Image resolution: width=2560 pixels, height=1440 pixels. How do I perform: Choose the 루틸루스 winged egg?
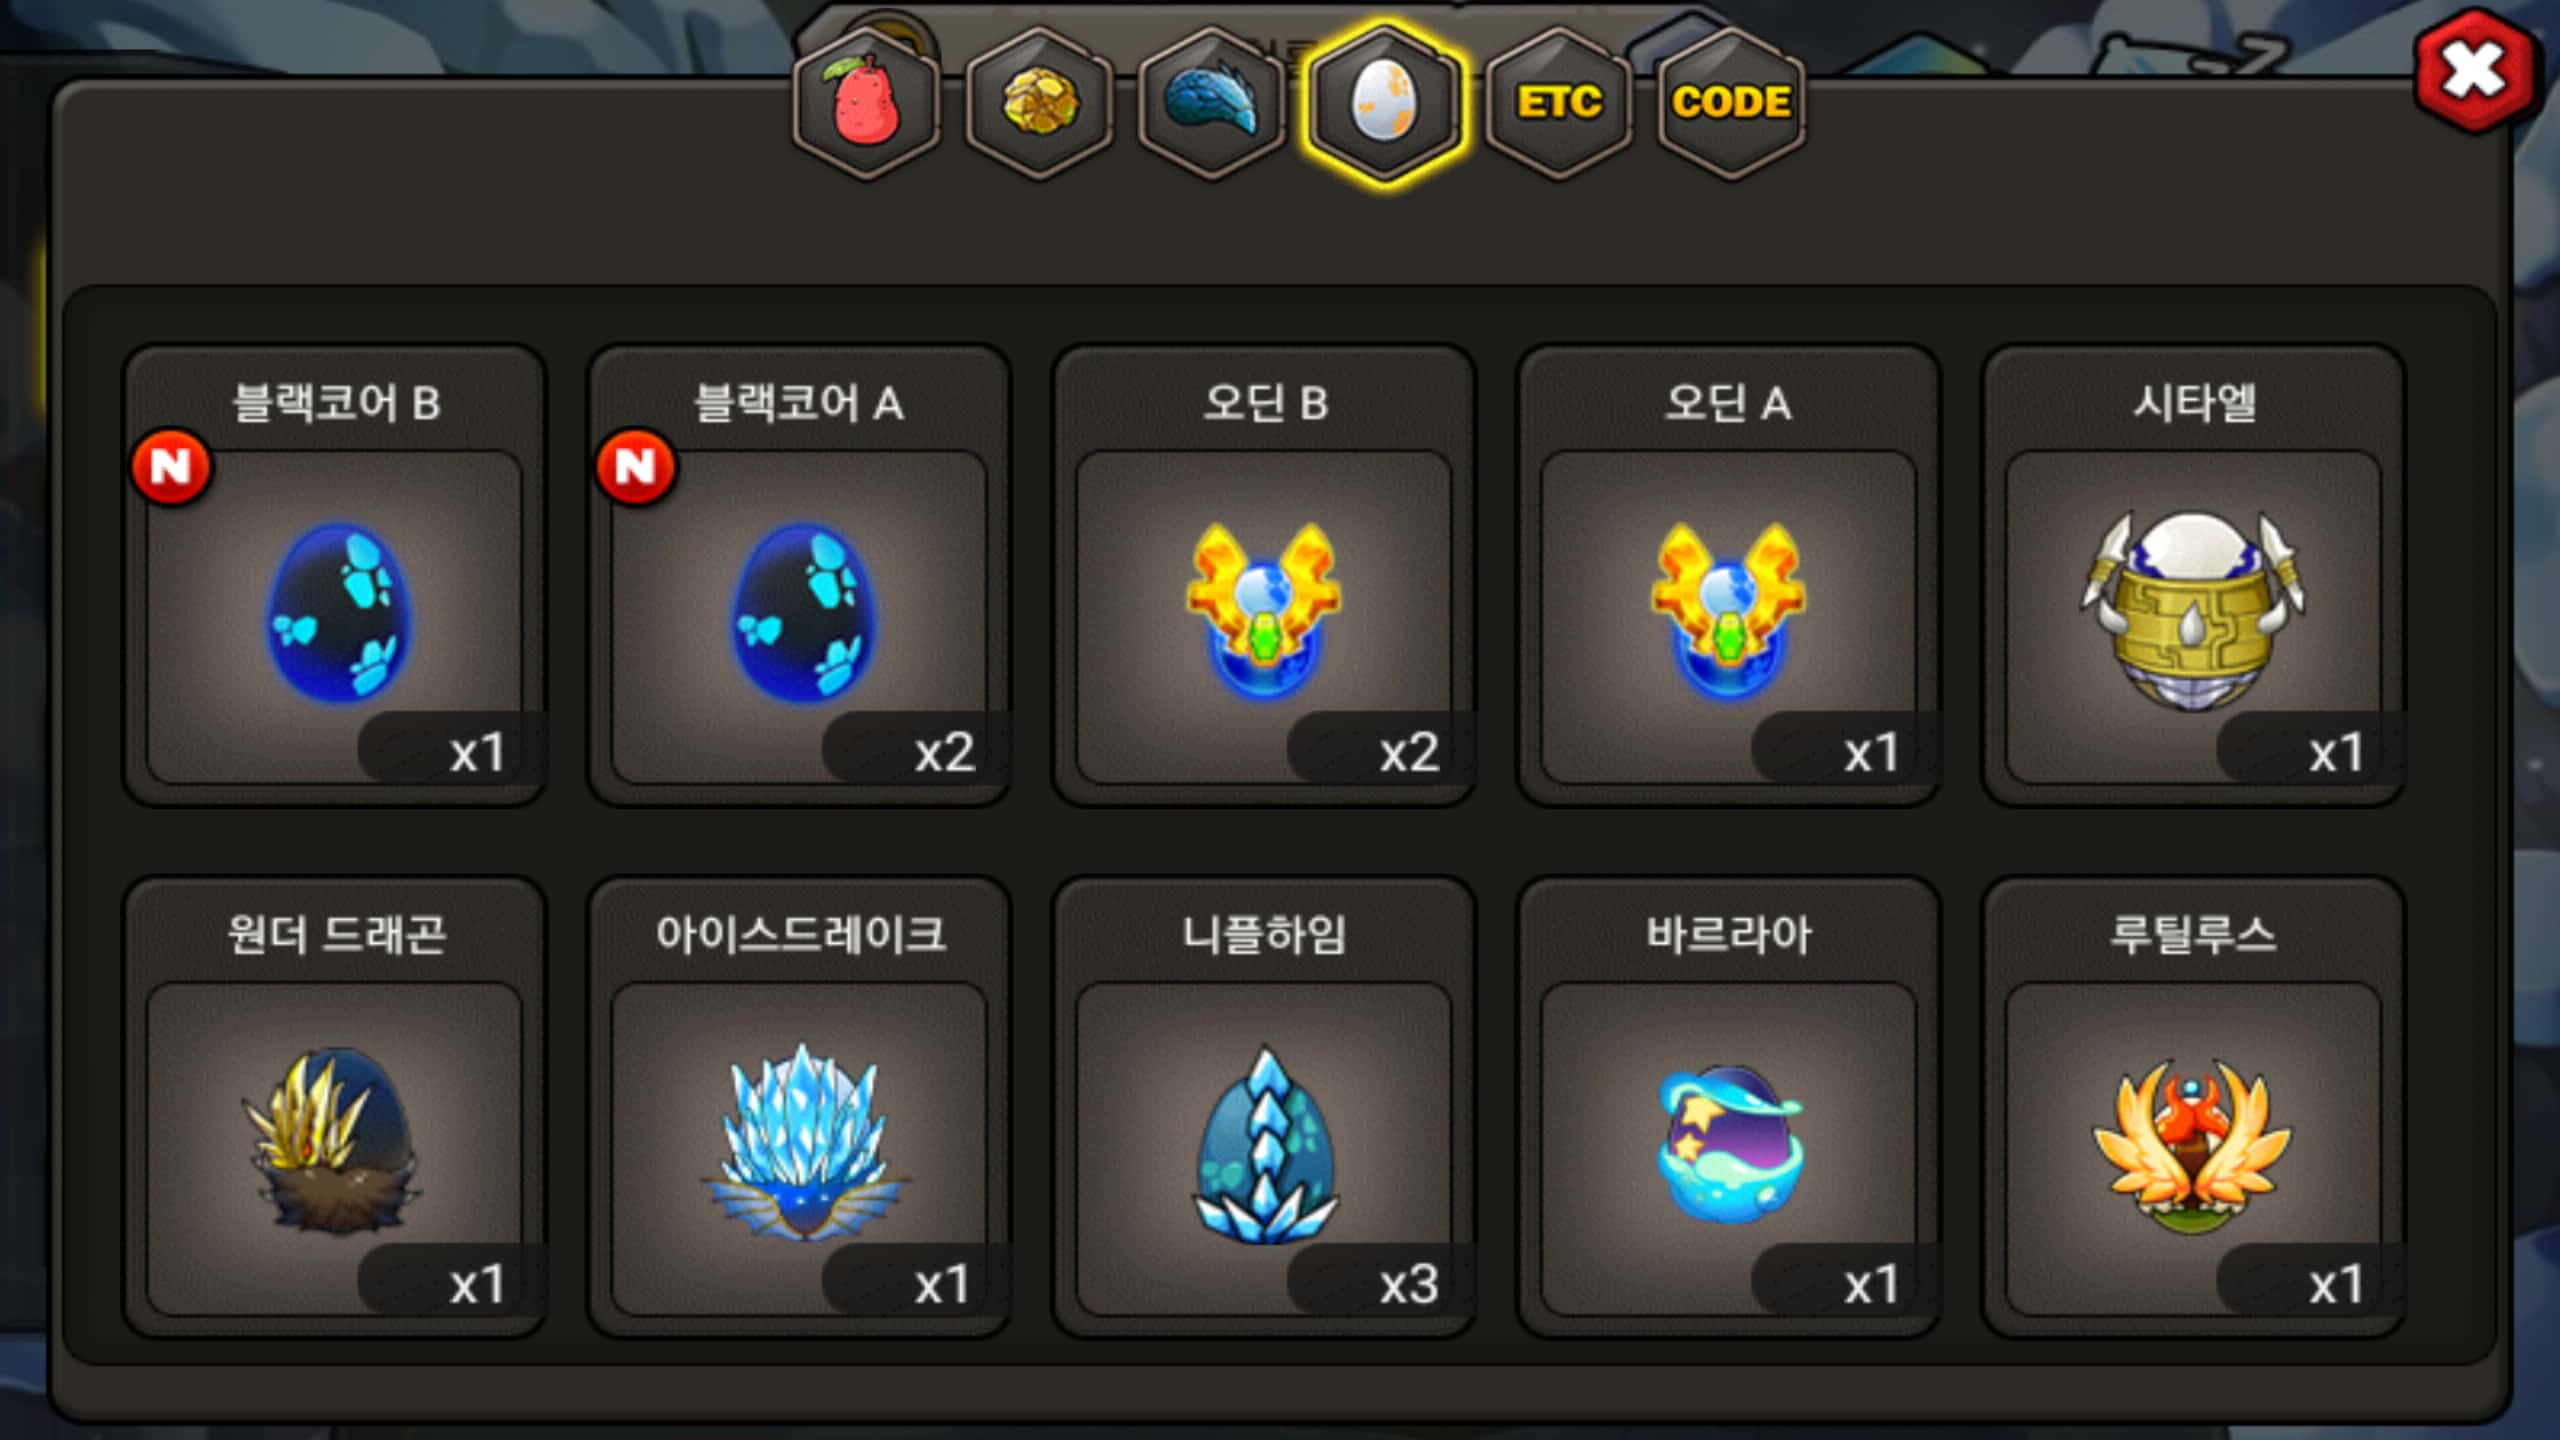[2193, 1107]
